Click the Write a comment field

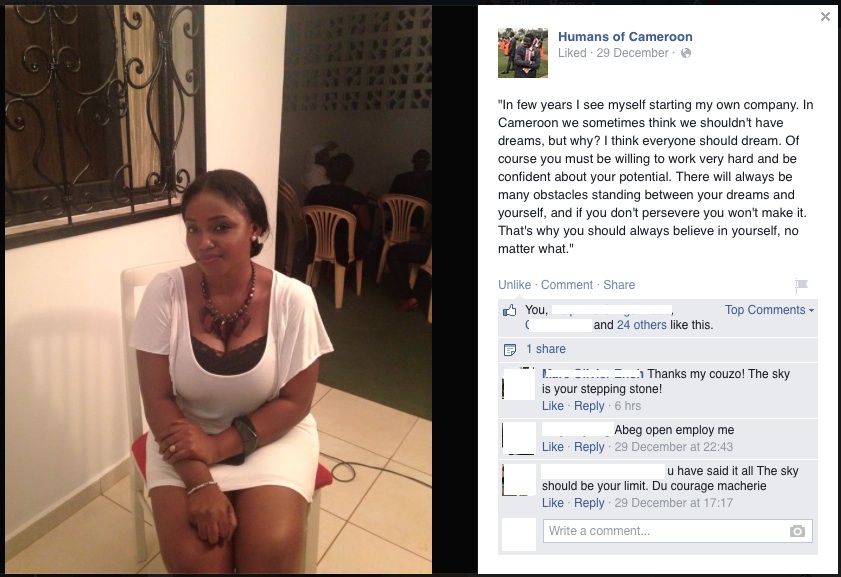pos(677,531)
